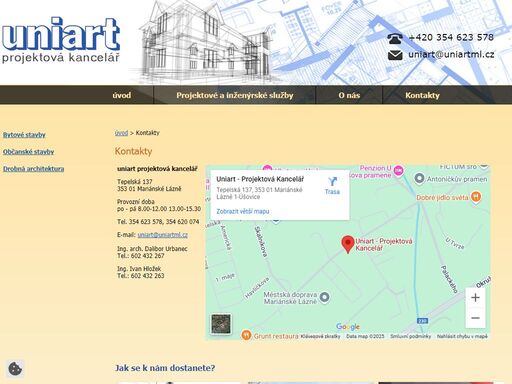Click the Grunt restaurant marker on the map
This screenshot has height=384, width=512.
click(x=246, y=335)
